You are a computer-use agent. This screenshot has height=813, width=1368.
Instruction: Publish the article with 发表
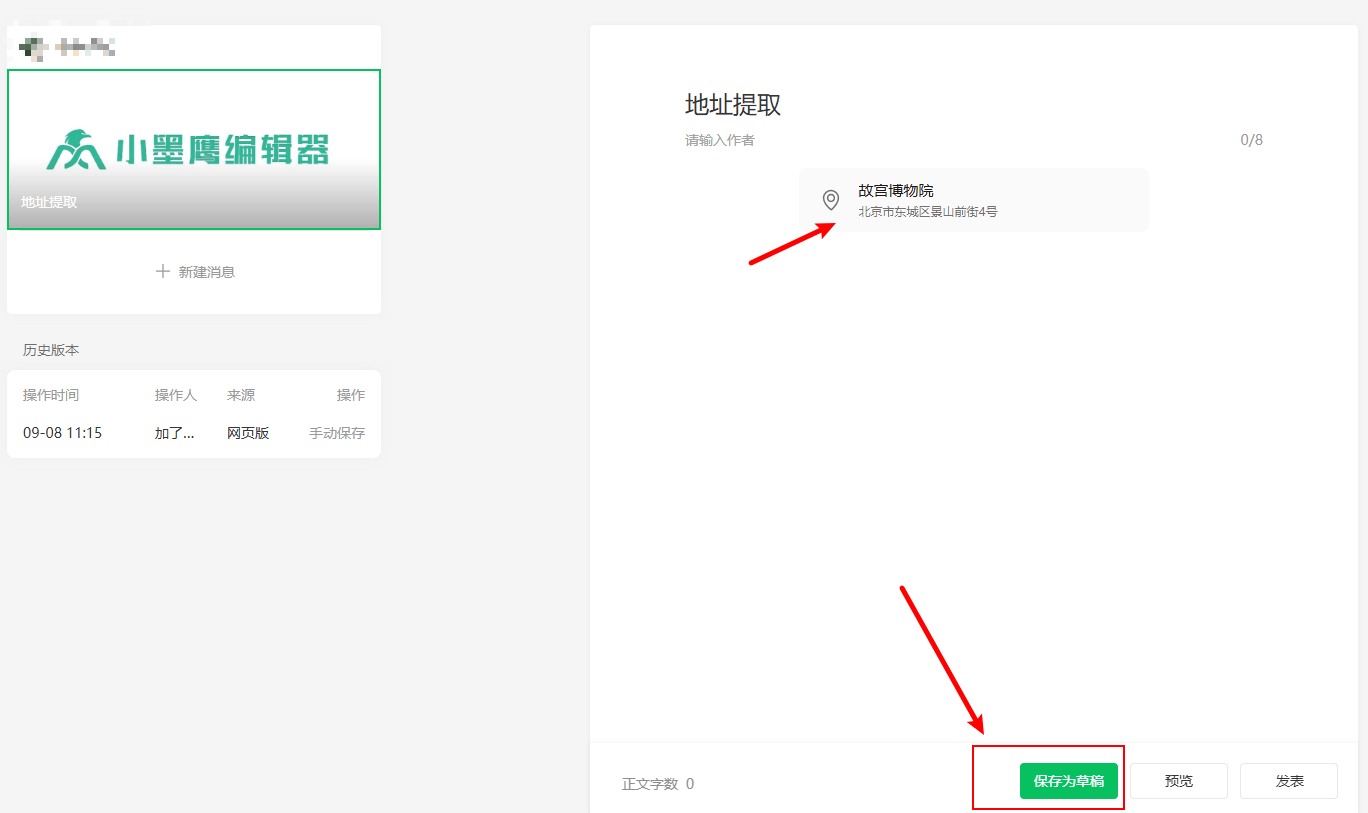click(x=1288, y=781)
